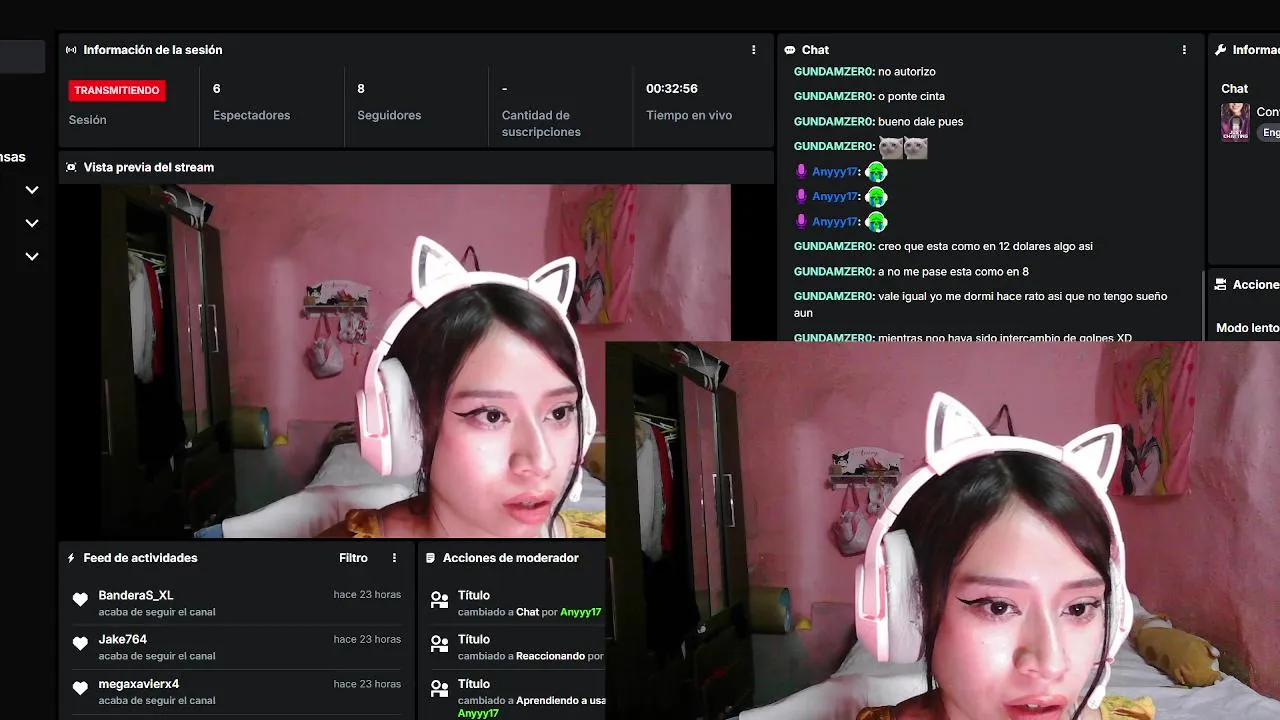Click the heart icon next to BanderaS_XL
The height and width of the screenshot is (720, 1280).
pos(81,600)
